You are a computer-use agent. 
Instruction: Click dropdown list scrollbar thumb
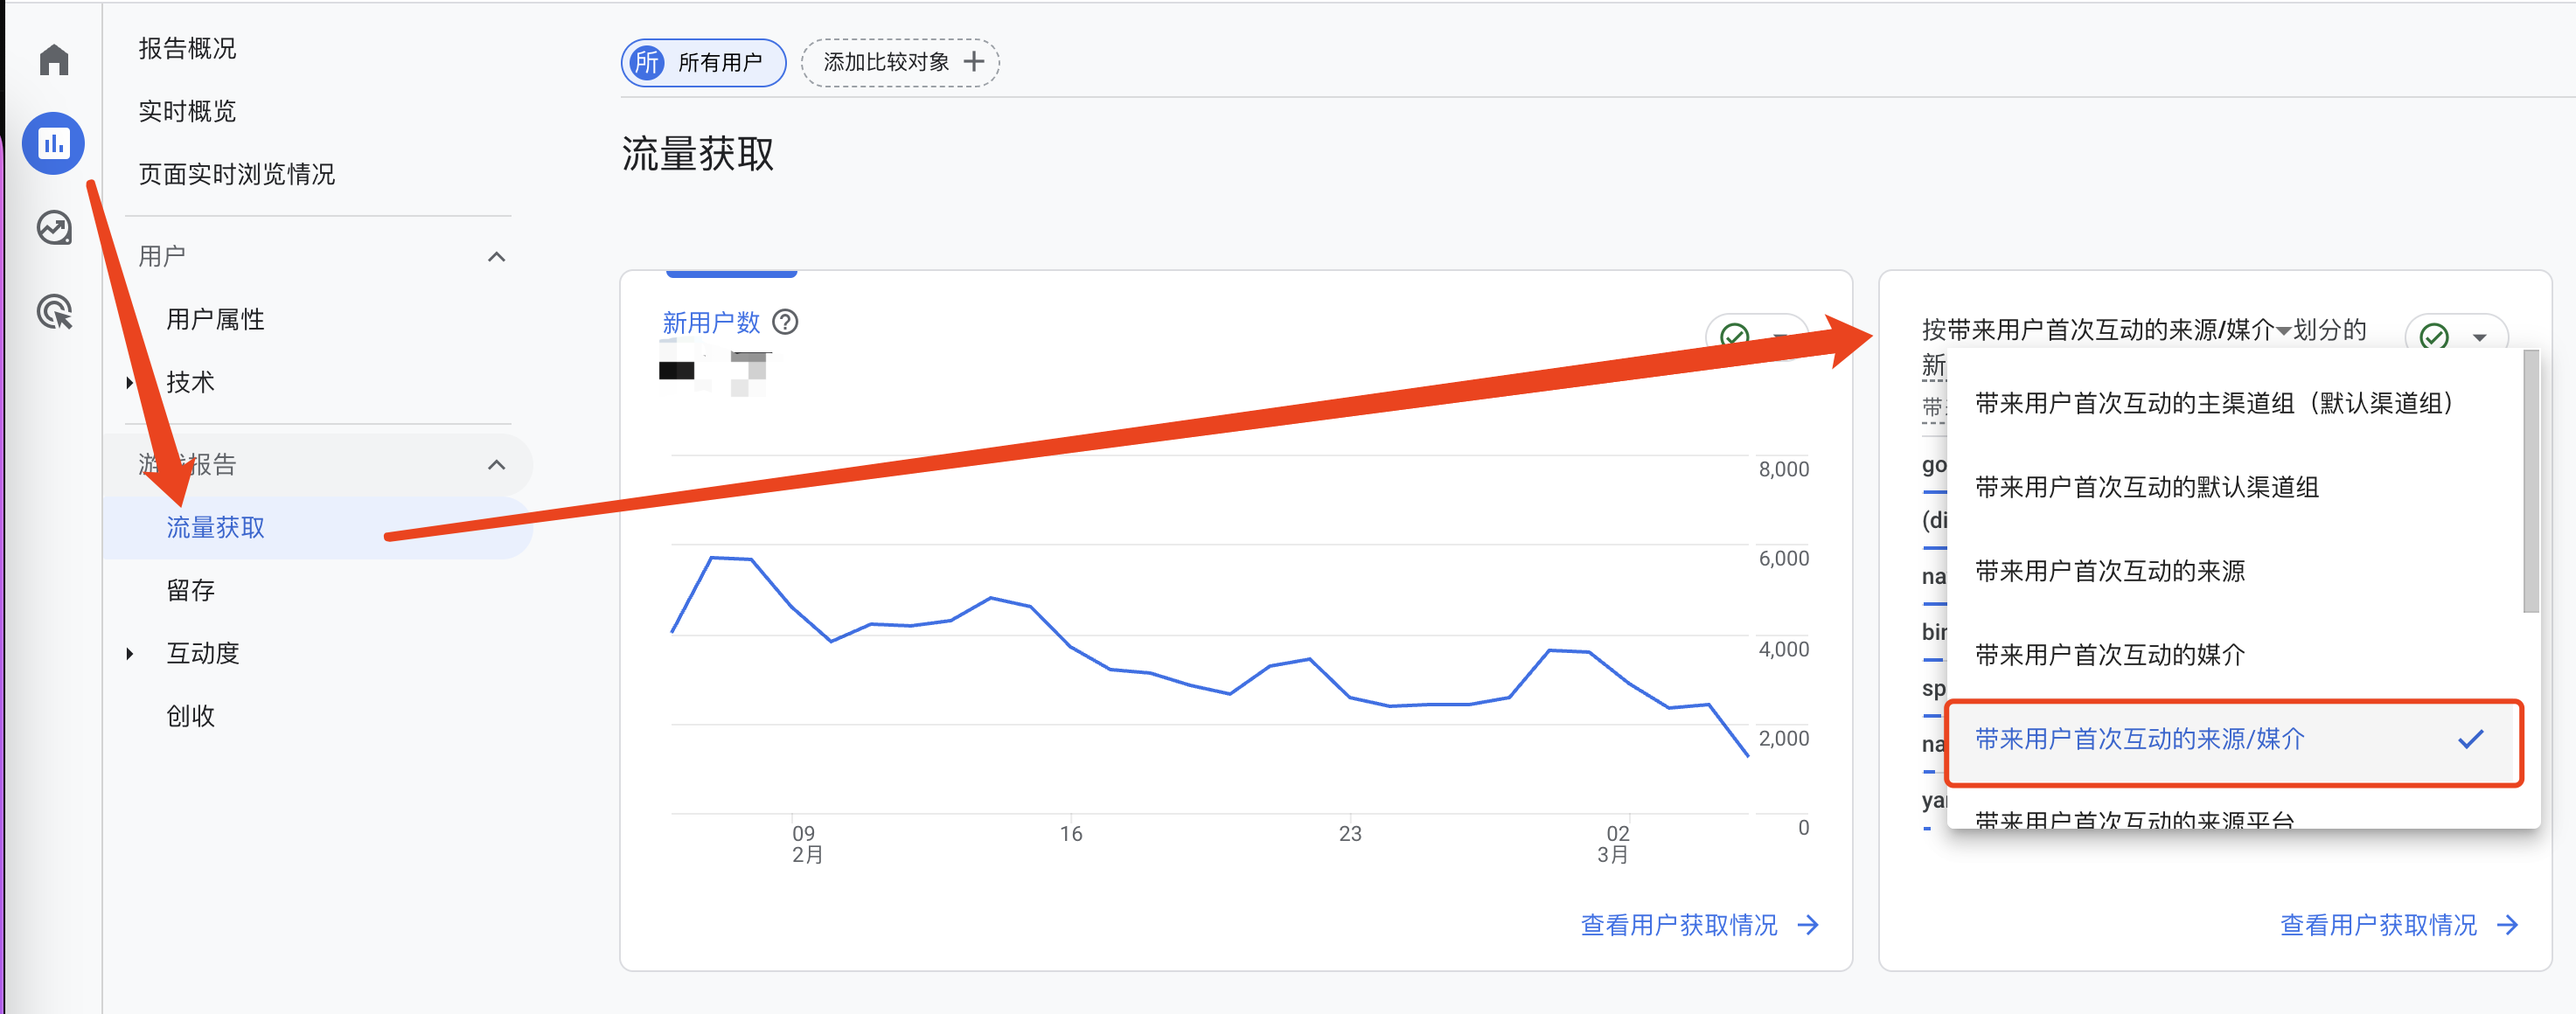[2531, 480]
